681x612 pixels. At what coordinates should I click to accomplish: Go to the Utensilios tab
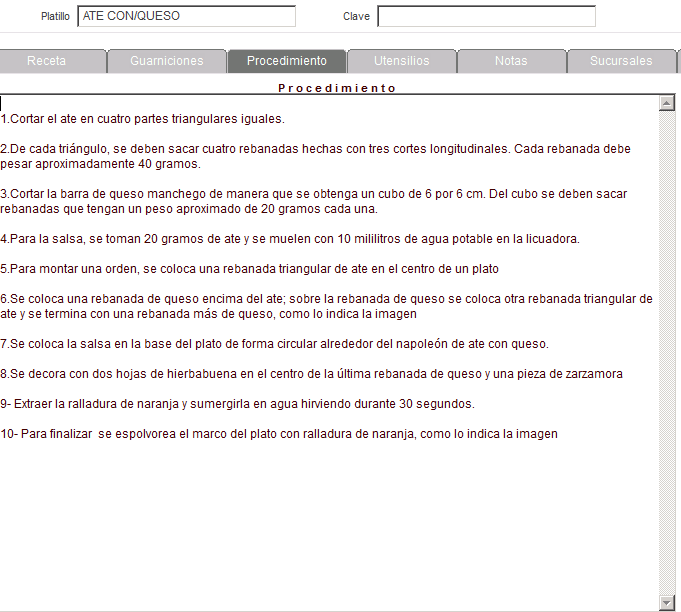401,61
